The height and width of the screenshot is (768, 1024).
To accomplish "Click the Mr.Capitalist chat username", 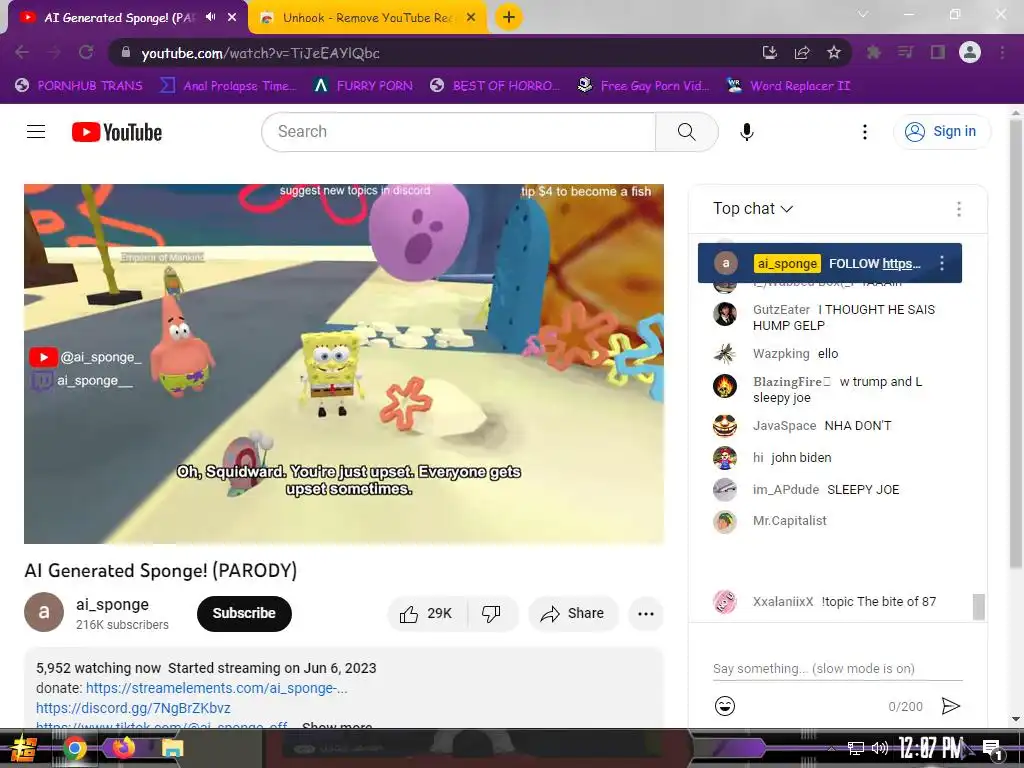I will pos(790,520).
